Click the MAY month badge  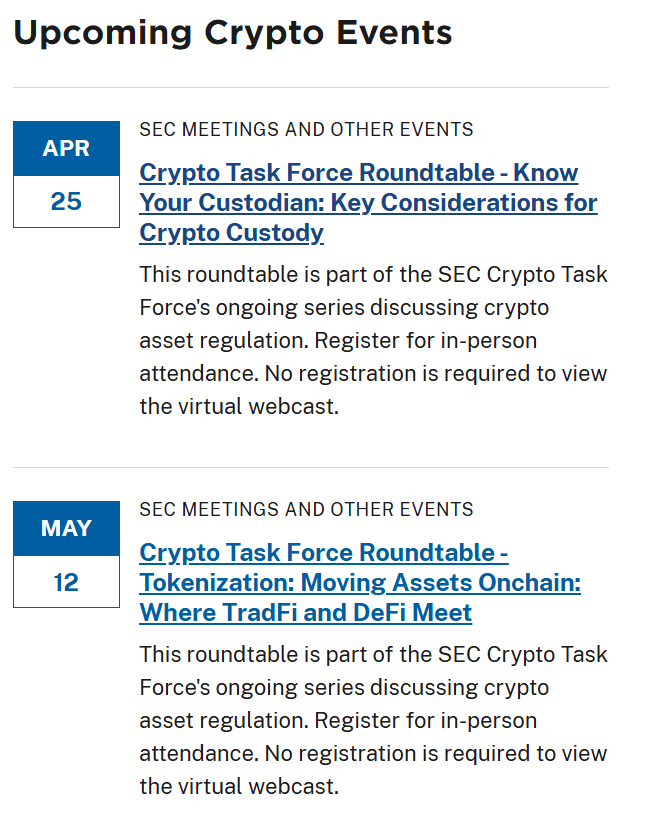[x=66, y=529]
